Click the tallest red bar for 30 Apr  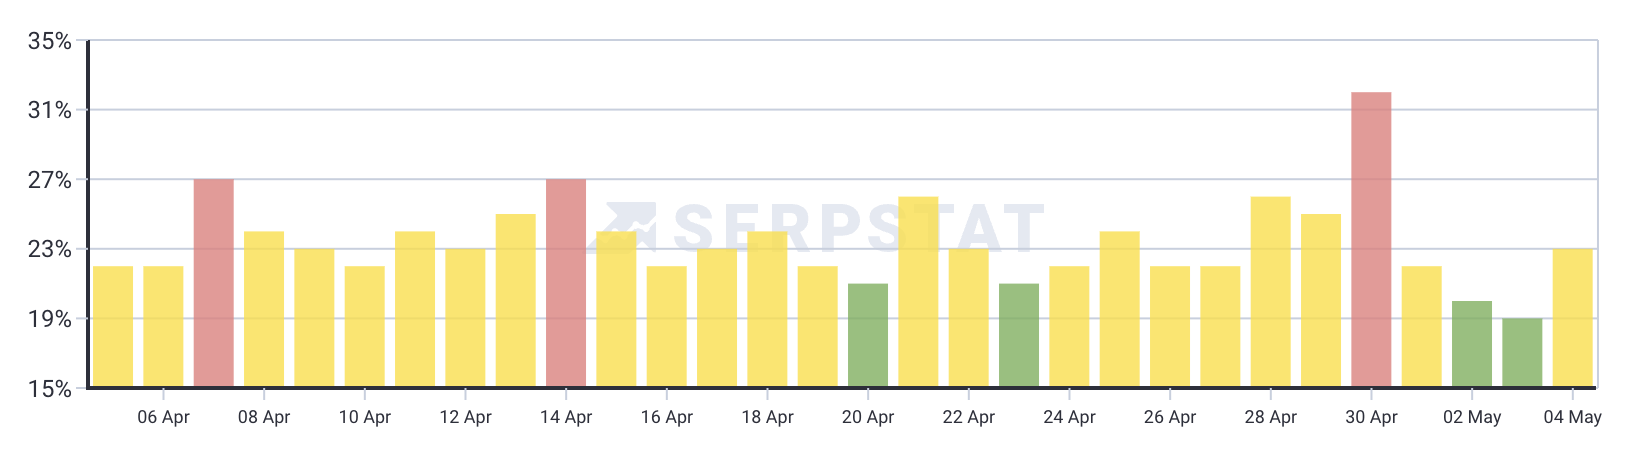click(x=1371, y=240)
